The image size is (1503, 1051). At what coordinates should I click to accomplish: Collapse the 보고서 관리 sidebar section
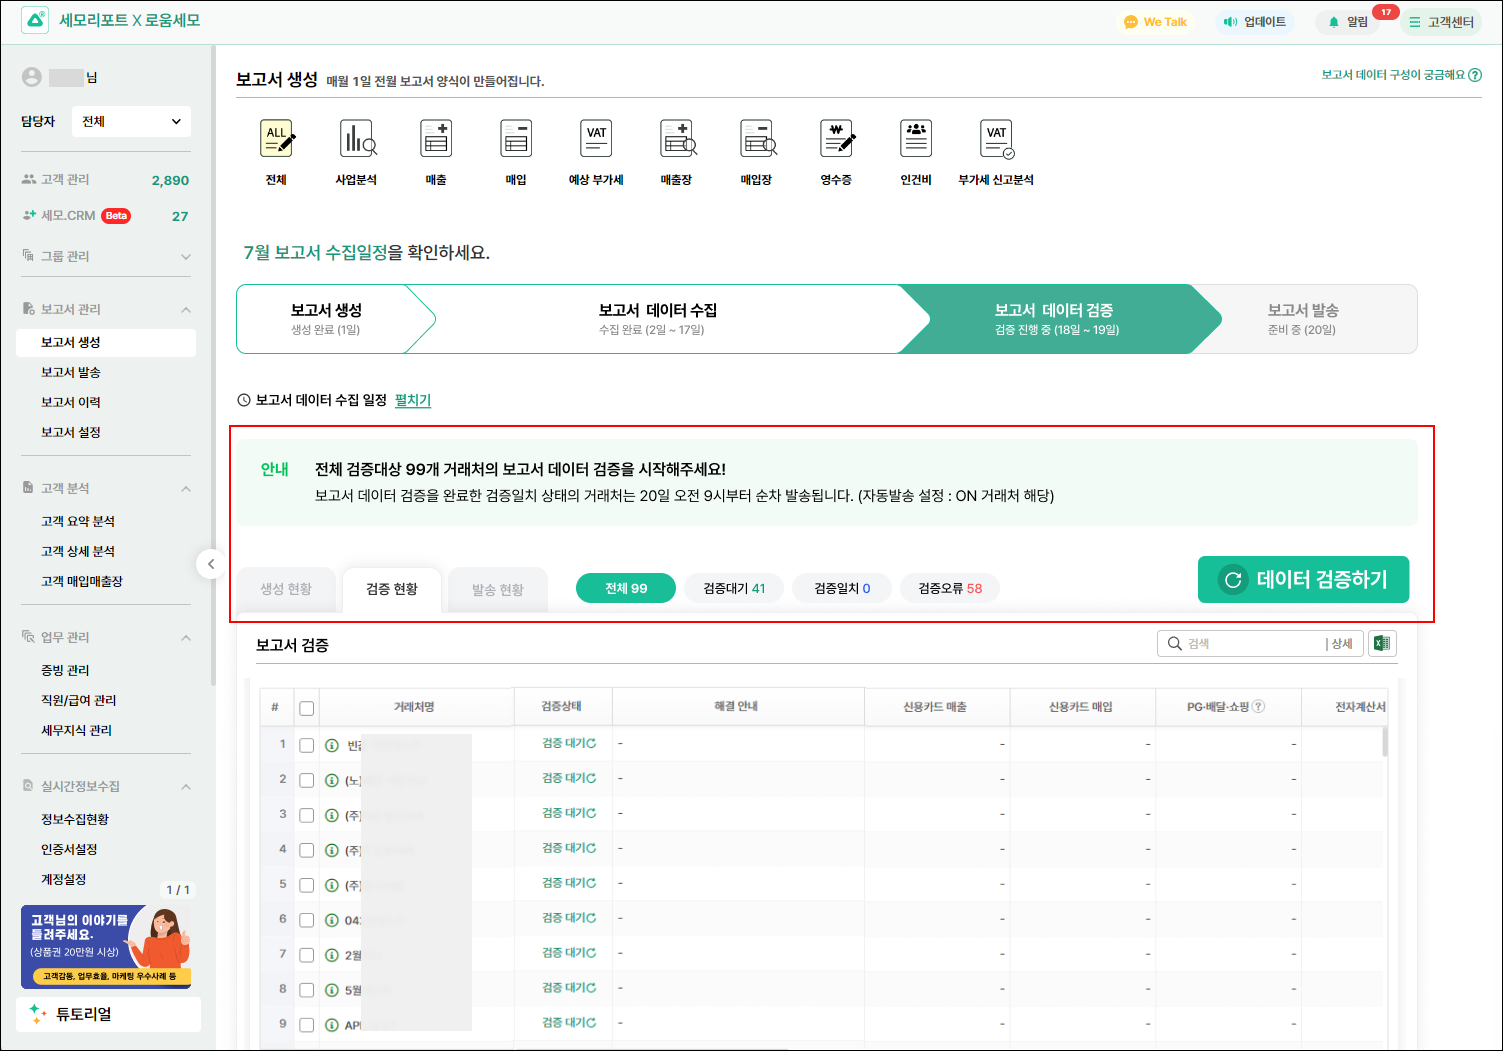pos(186,310)
